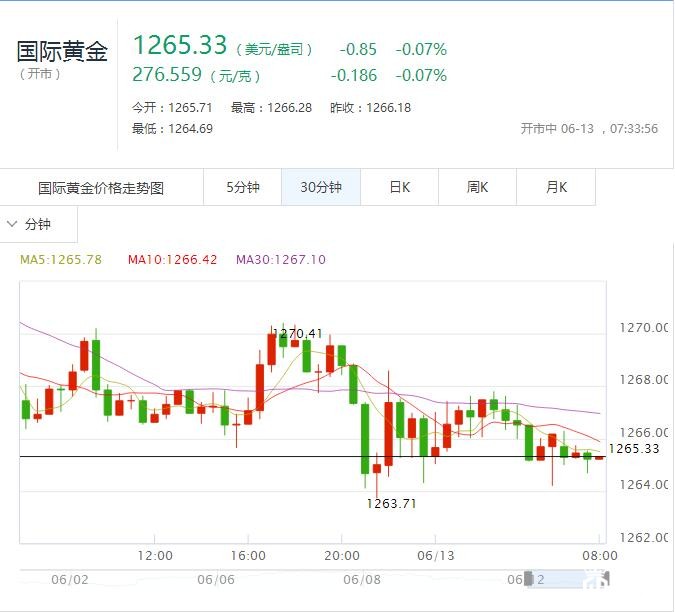The width and height of the screenshot is (675, 612).
Task: Click the 1270.41 high marker label
Action: [297, 334]
